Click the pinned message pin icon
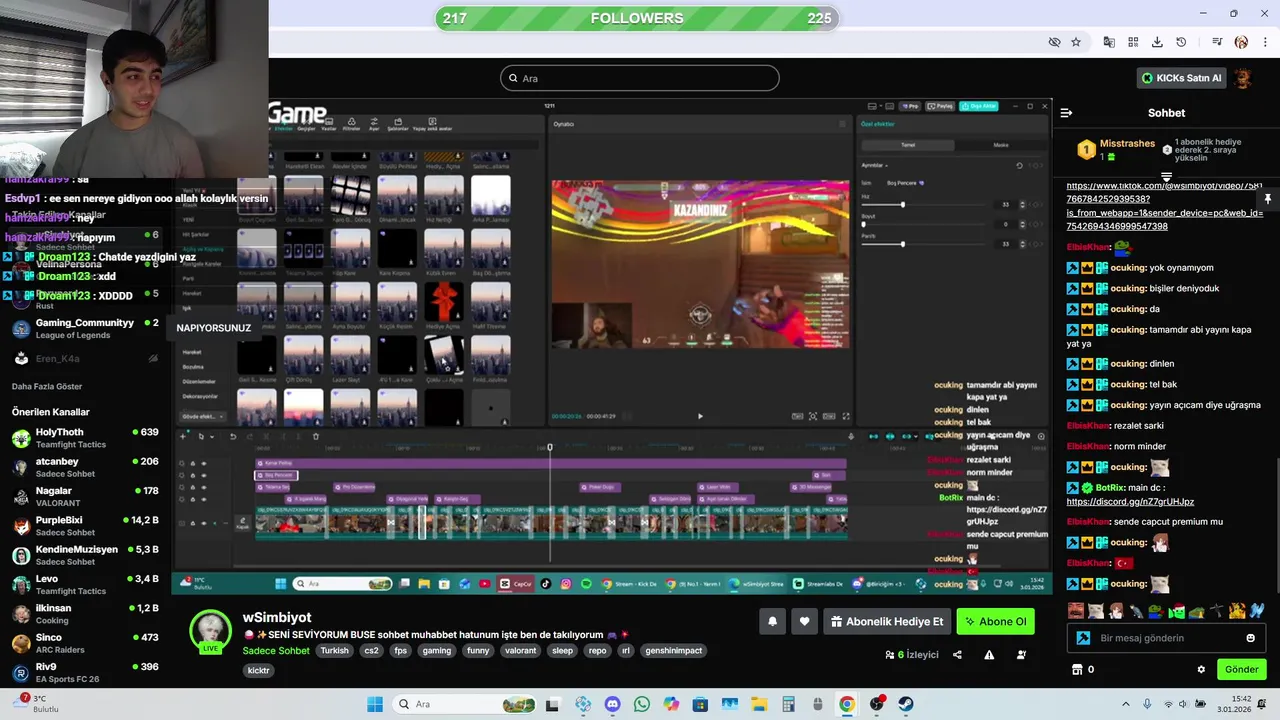The image size is (1280, 720). click(1267, 199)
